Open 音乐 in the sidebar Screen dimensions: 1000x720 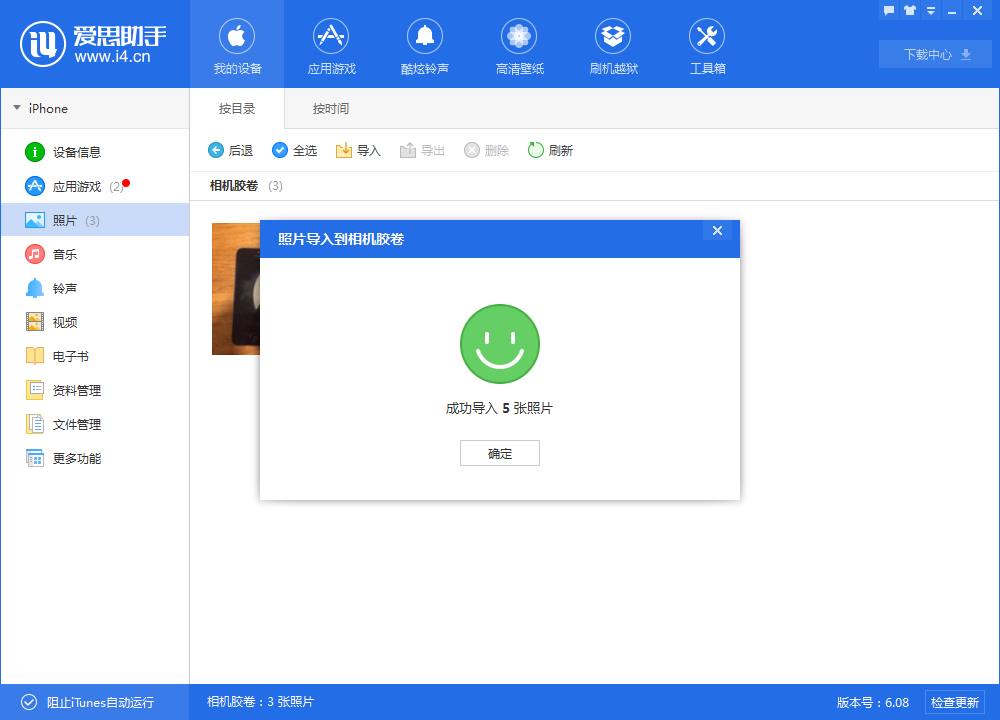pos(65,254)
